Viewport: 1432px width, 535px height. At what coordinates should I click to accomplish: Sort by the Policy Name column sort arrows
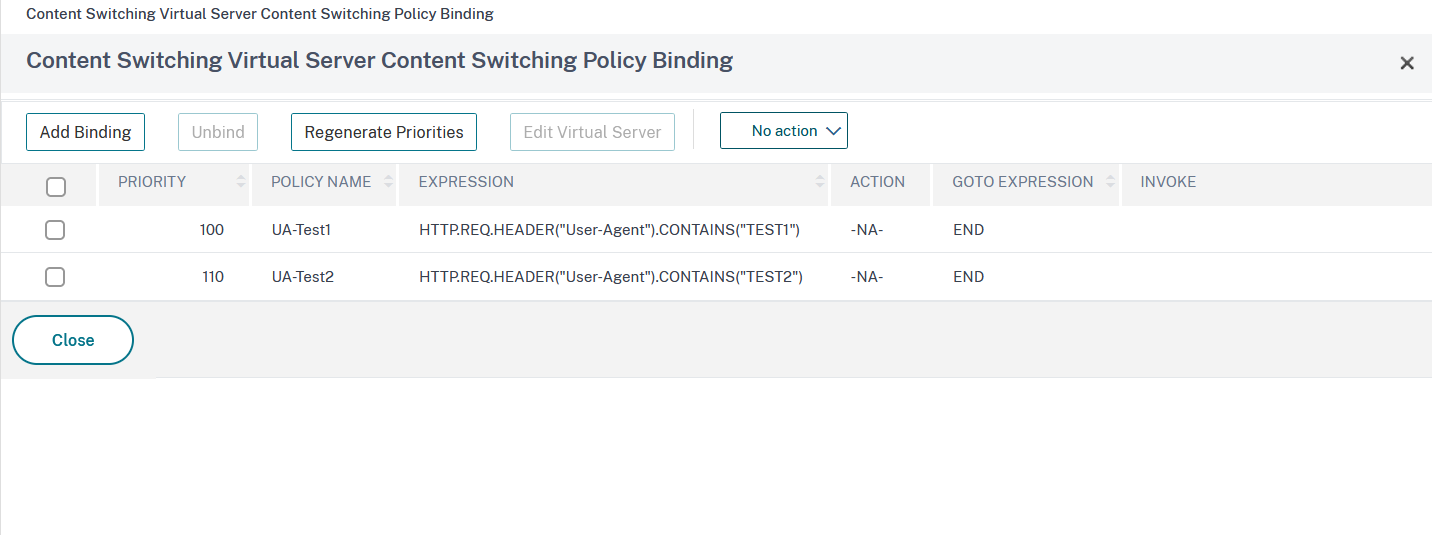point(388,182)
